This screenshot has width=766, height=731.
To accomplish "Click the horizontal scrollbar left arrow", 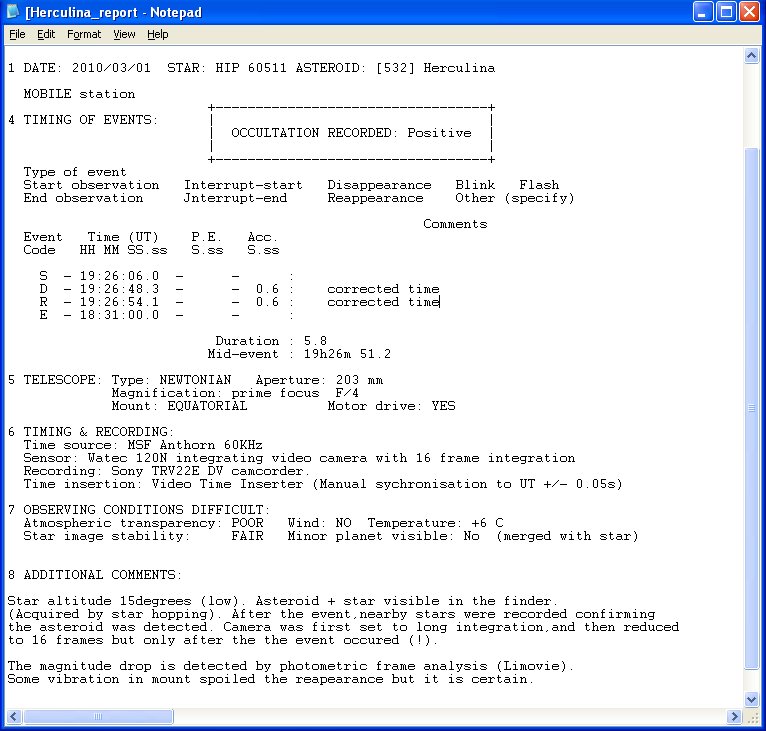I will [14, 717].
